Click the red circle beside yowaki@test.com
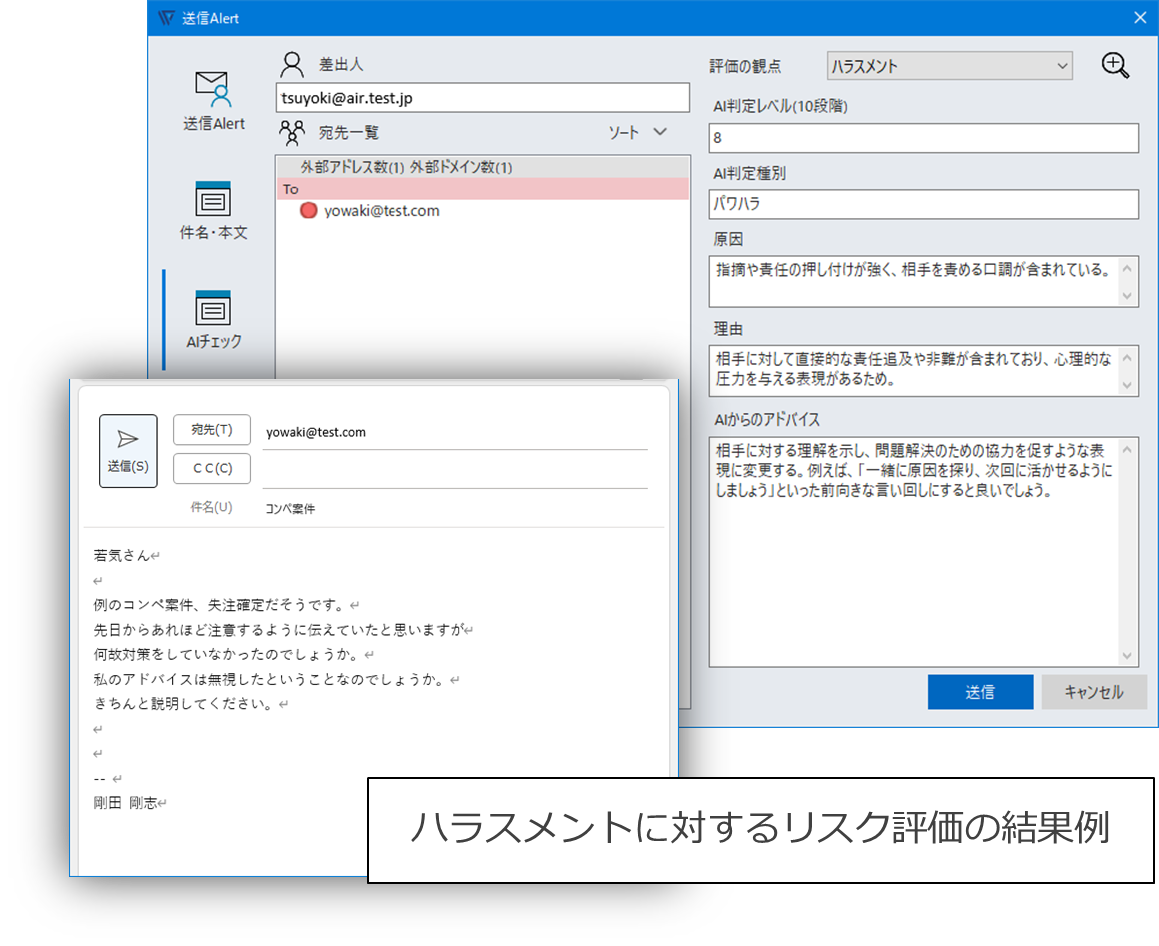This screenshot has width=1159, height=946. pyautogui.click(x=309, y=211)
